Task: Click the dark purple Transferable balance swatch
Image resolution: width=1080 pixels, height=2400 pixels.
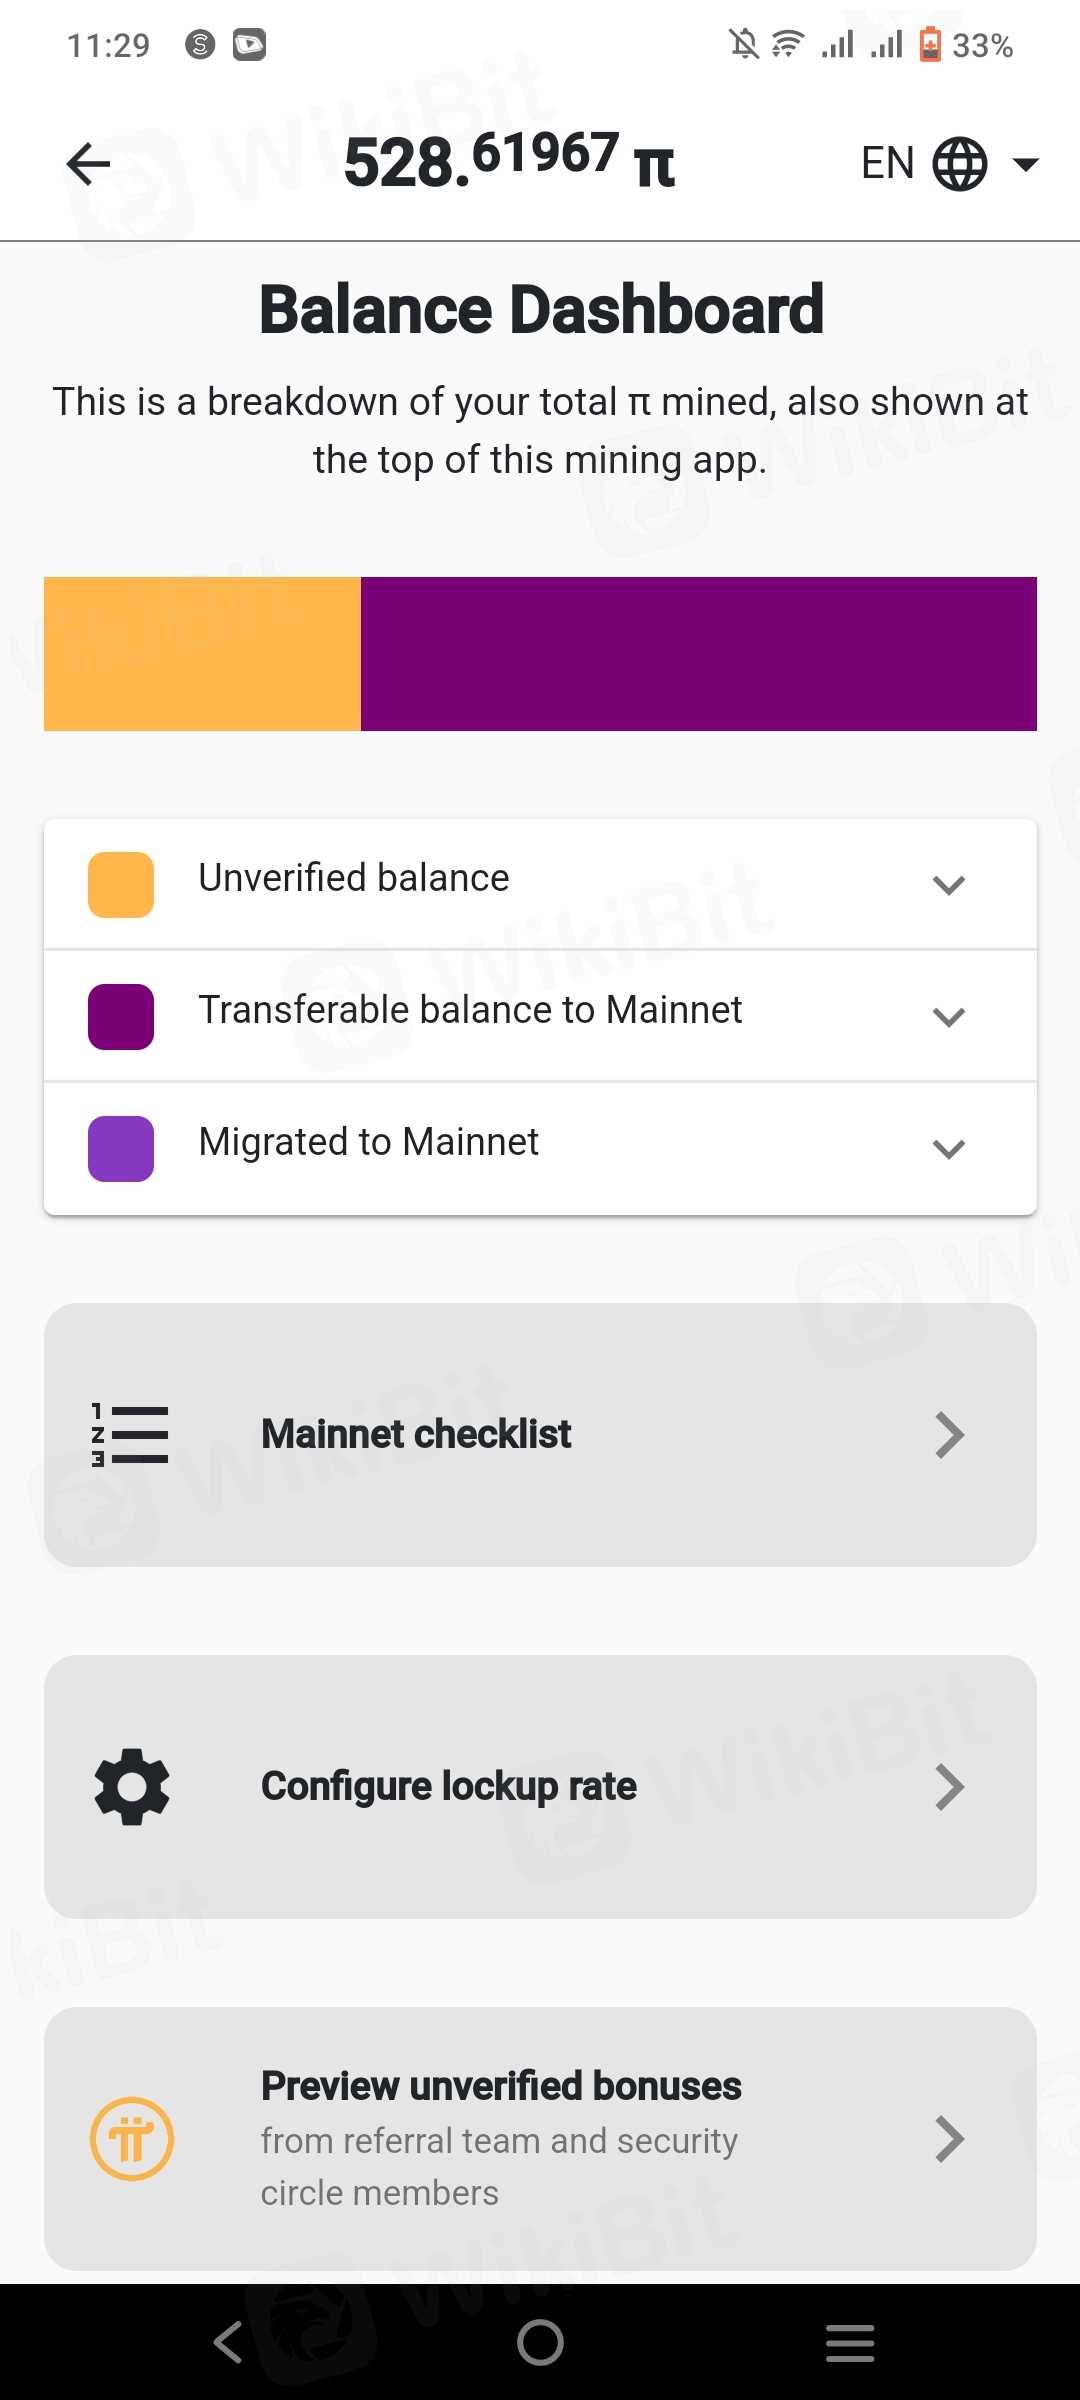Action: coord(121,1016)
